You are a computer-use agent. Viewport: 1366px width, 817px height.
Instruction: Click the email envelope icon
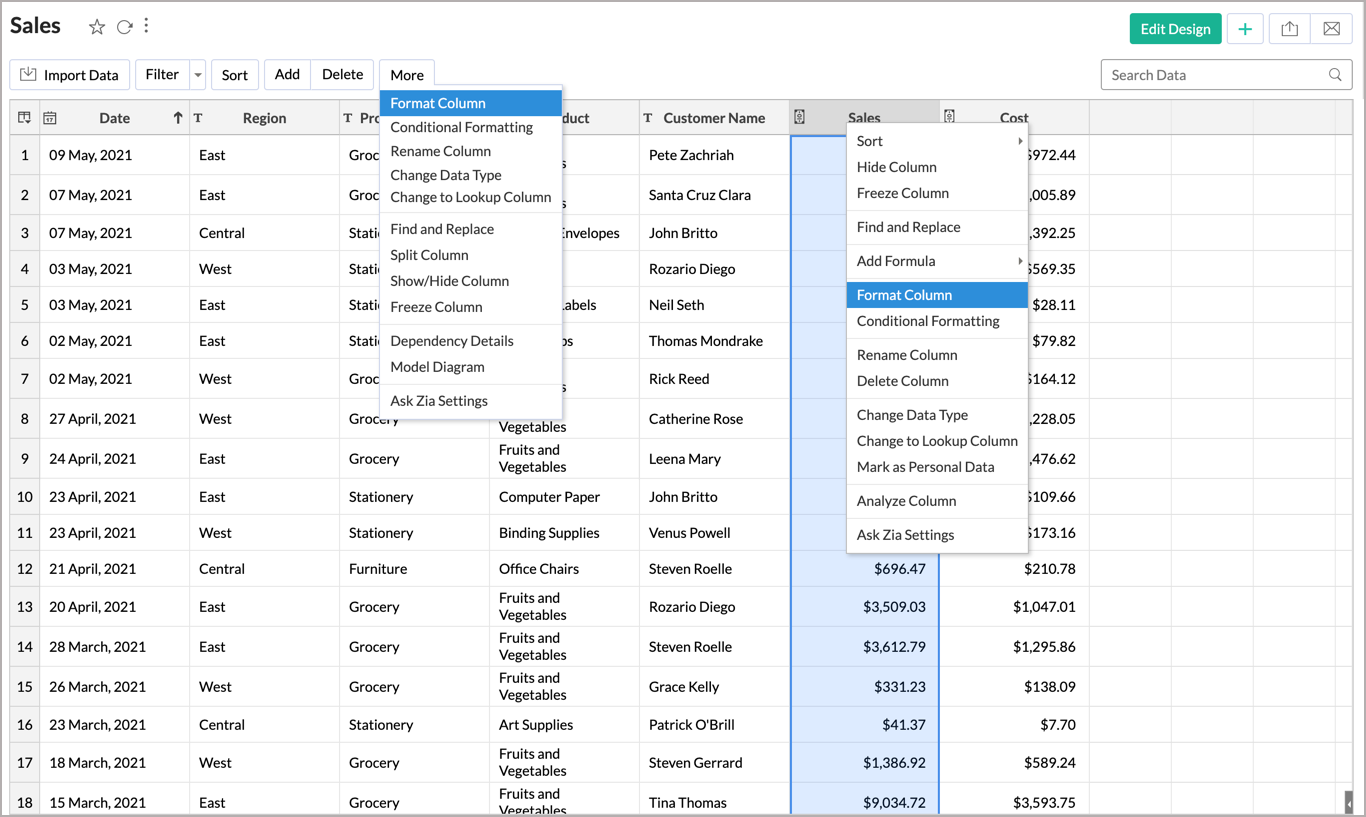point(1332,29)
